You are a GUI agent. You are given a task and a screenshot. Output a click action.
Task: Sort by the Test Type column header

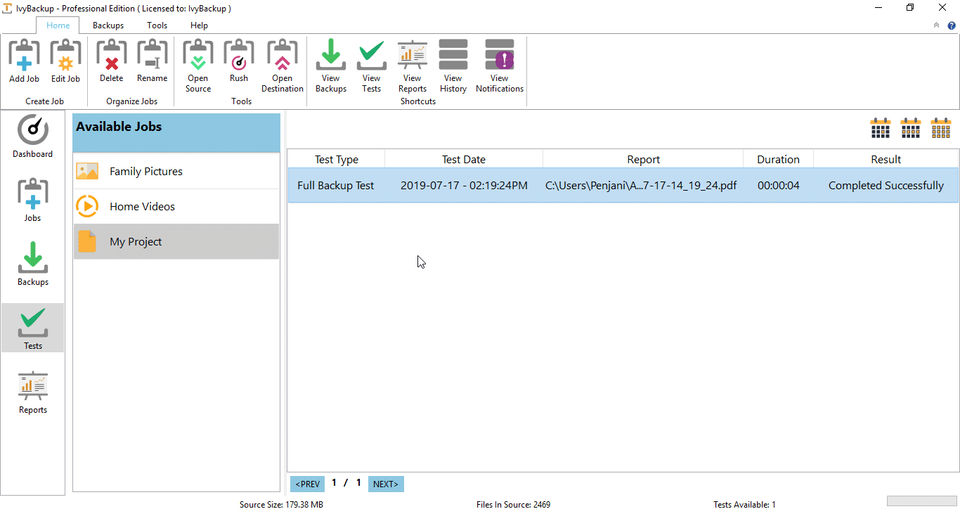[x=336, y=159]
